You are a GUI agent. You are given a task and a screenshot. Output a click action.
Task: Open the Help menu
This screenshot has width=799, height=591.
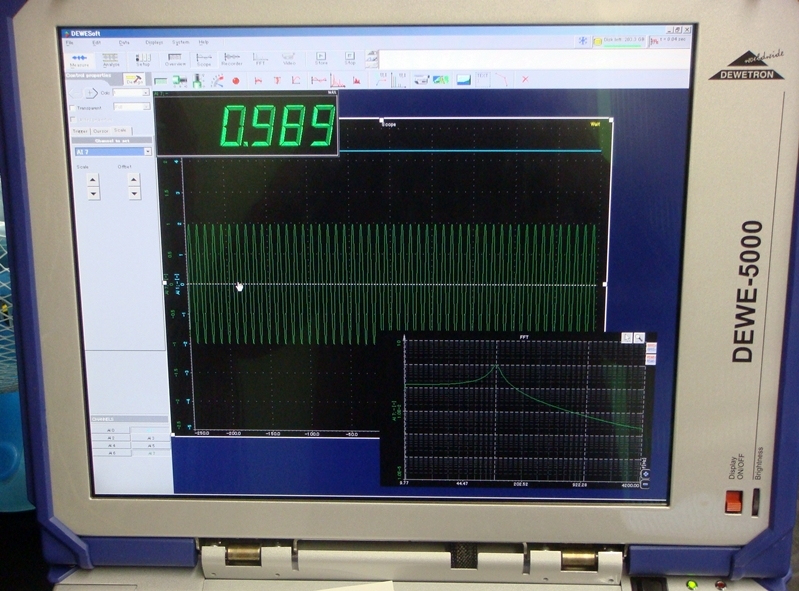point(203,42)
